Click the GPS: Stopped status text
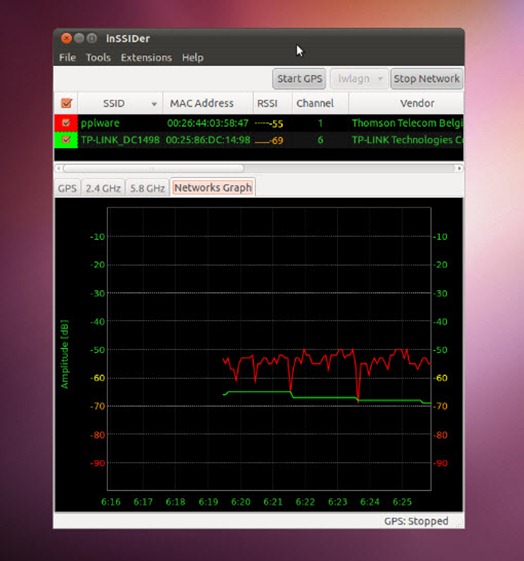The width and height of the screenshot is (524, 561). pyautogui.click(x=416, y=521)
